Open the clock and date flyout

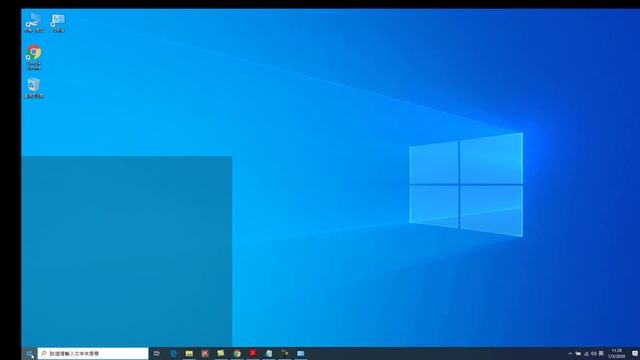(617, 353)
